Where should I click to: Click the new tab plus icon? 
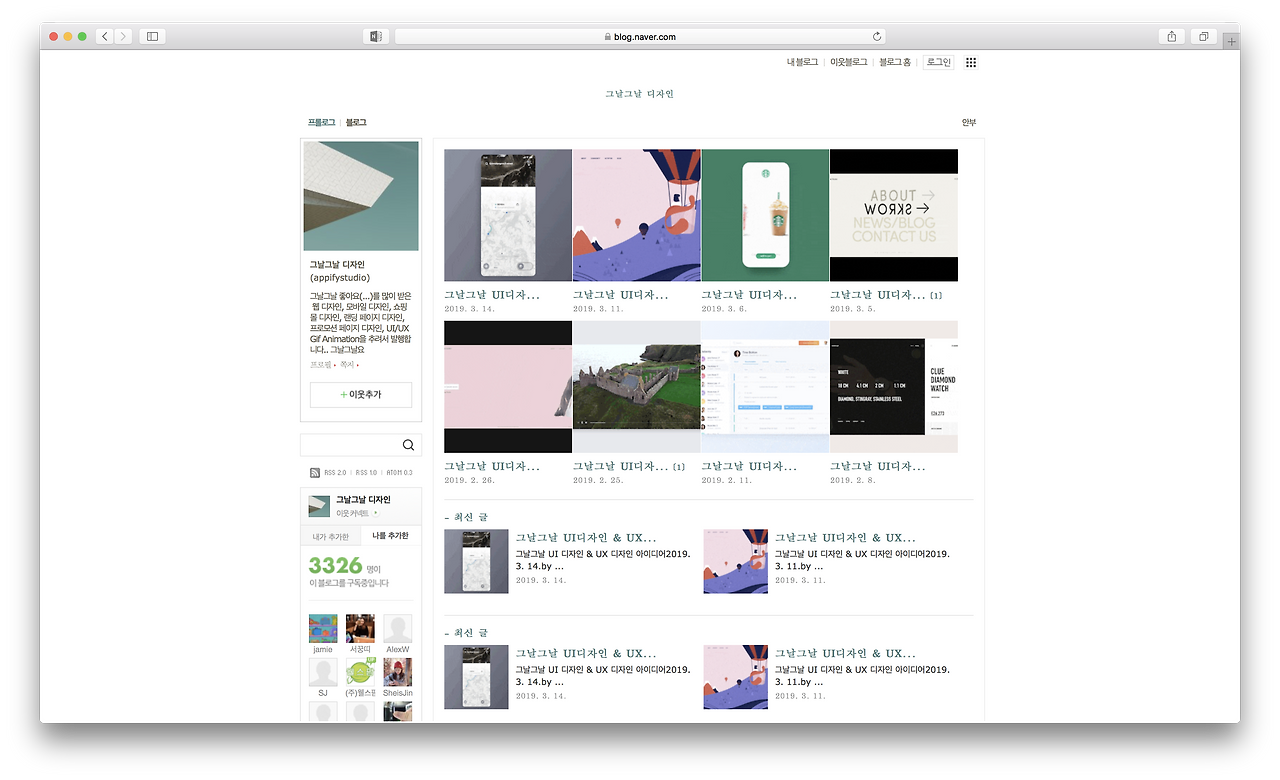(1231, 41)
